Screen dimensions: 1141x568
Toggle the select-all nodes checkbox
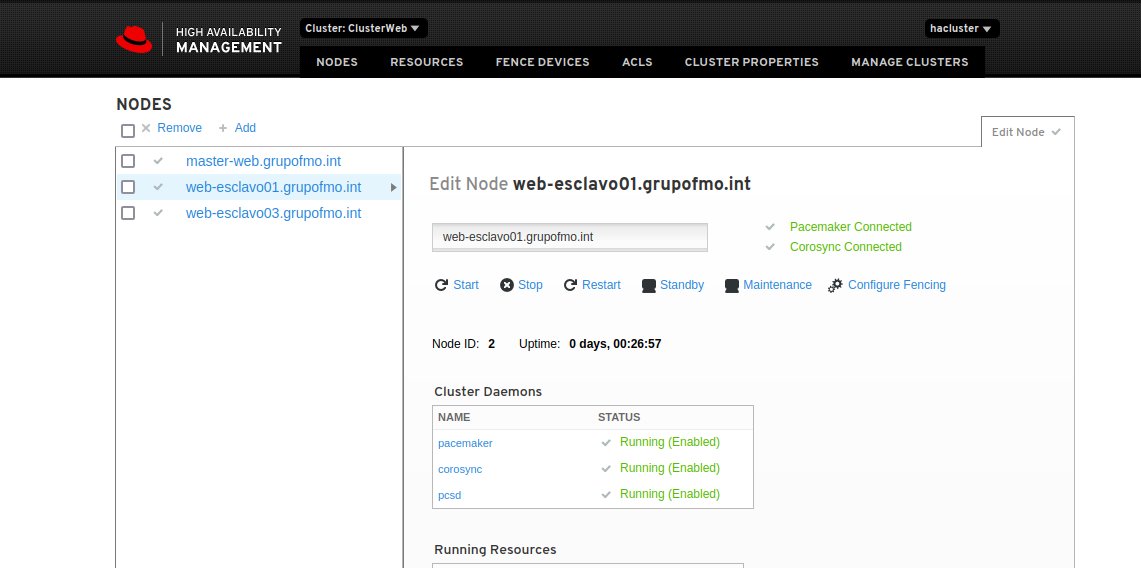click(x=128, y=131)
